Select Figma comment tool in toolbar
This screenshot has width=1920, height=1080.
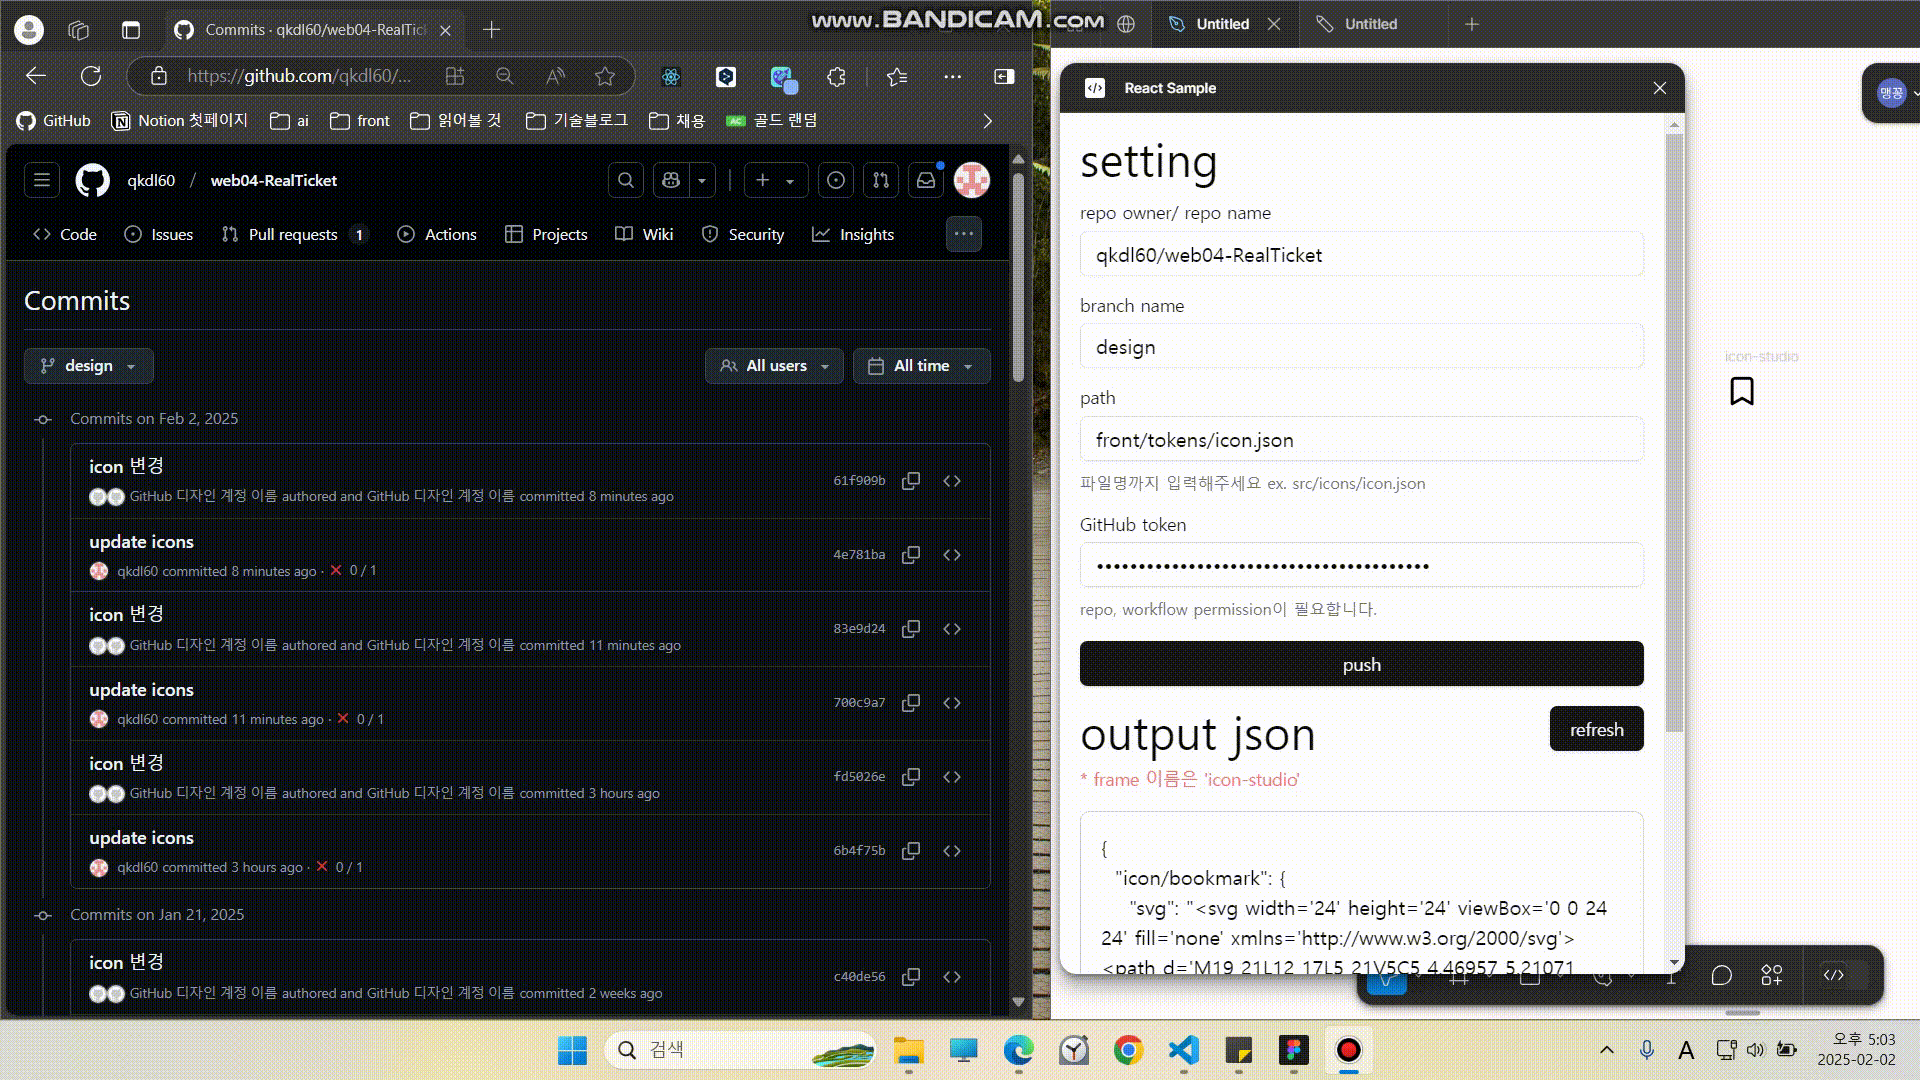pos(1721,975)
